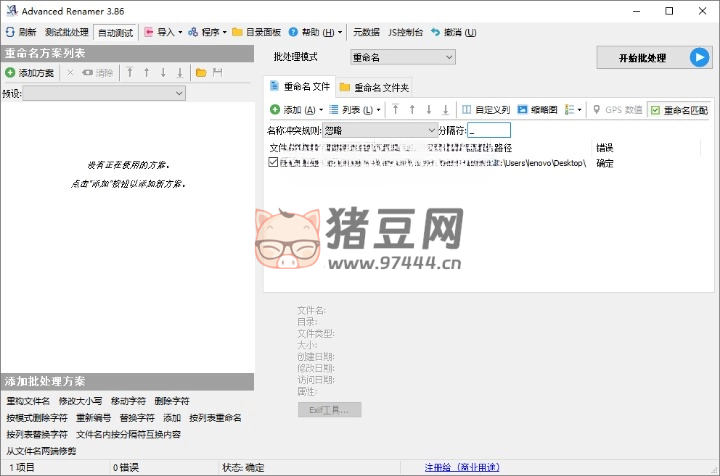The width and height of the screenshot is (720, 476).
Task: Click the 目录面板 folder panel icon
Action: pos(237,32)
